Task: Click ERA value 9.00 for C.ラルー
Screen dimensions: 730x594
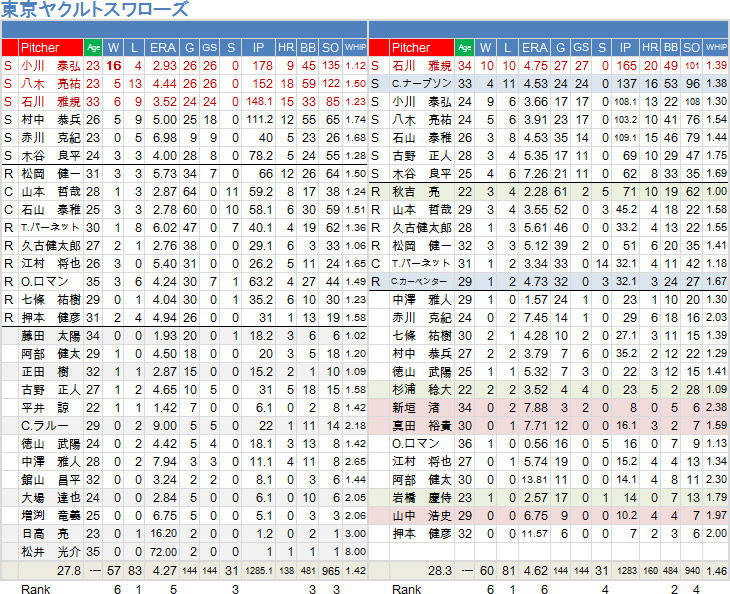Action: (164, 426)
